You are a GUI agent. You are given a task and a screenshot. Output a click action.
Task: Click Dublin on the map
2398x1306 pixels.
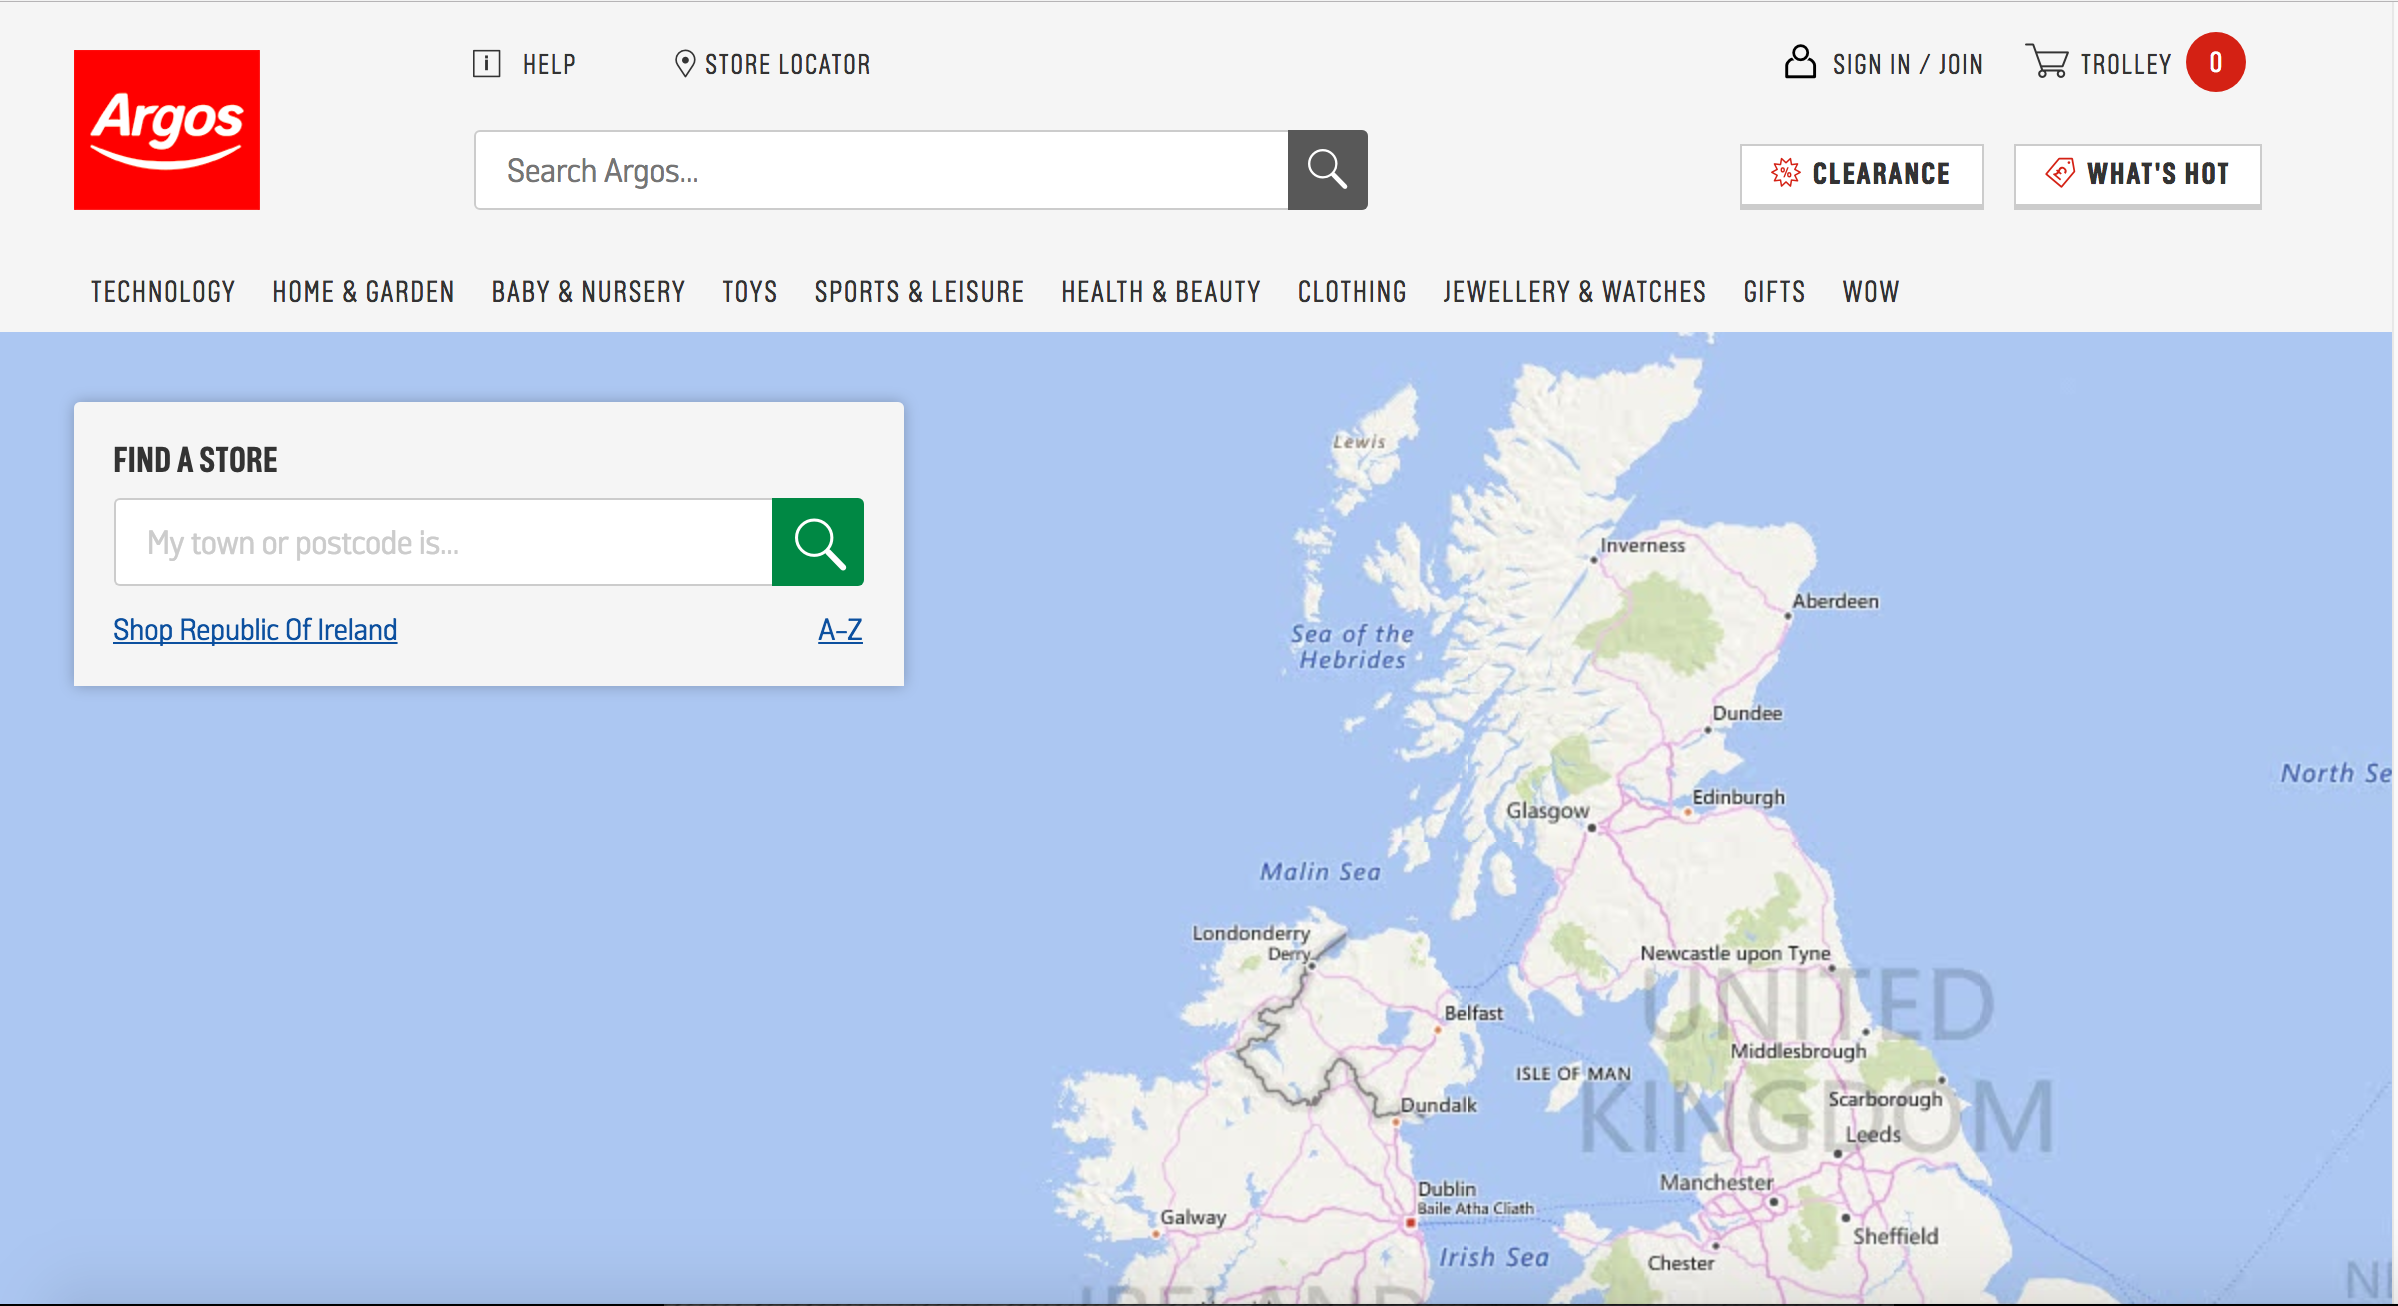[x=1446, y=1189]
